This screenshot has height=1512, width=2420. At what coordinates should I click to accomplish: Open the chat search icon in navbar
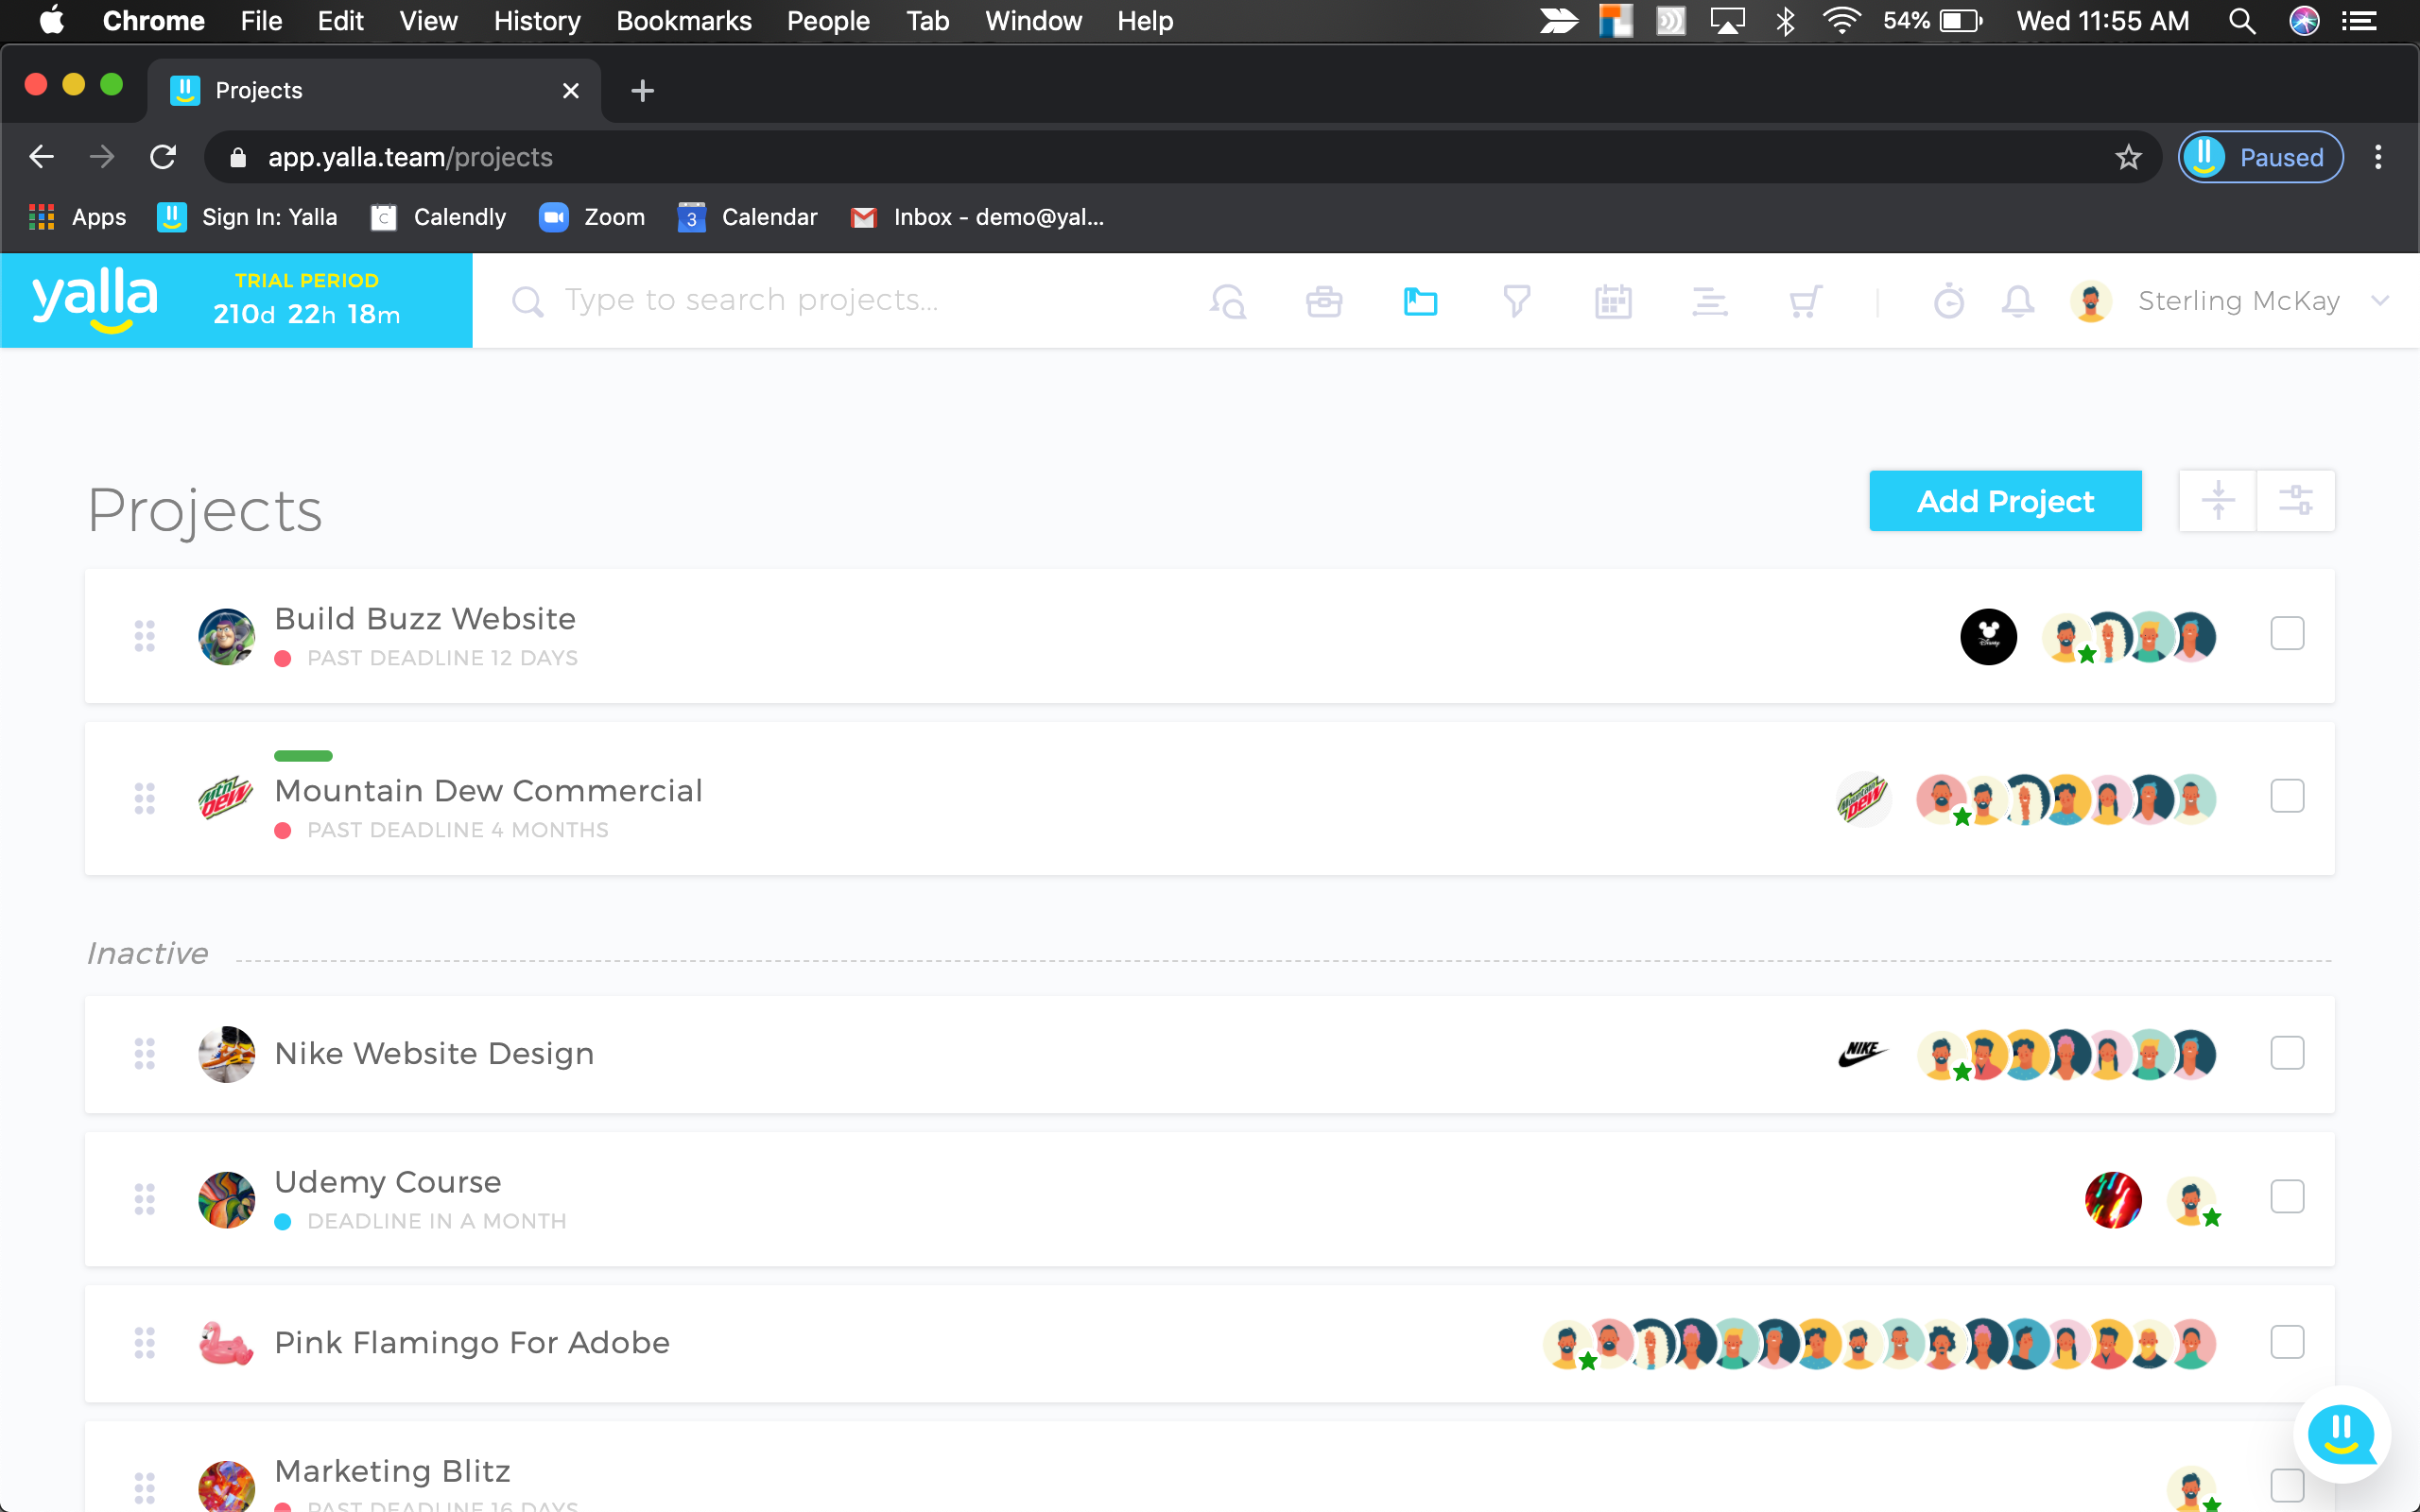[1228, 301]
